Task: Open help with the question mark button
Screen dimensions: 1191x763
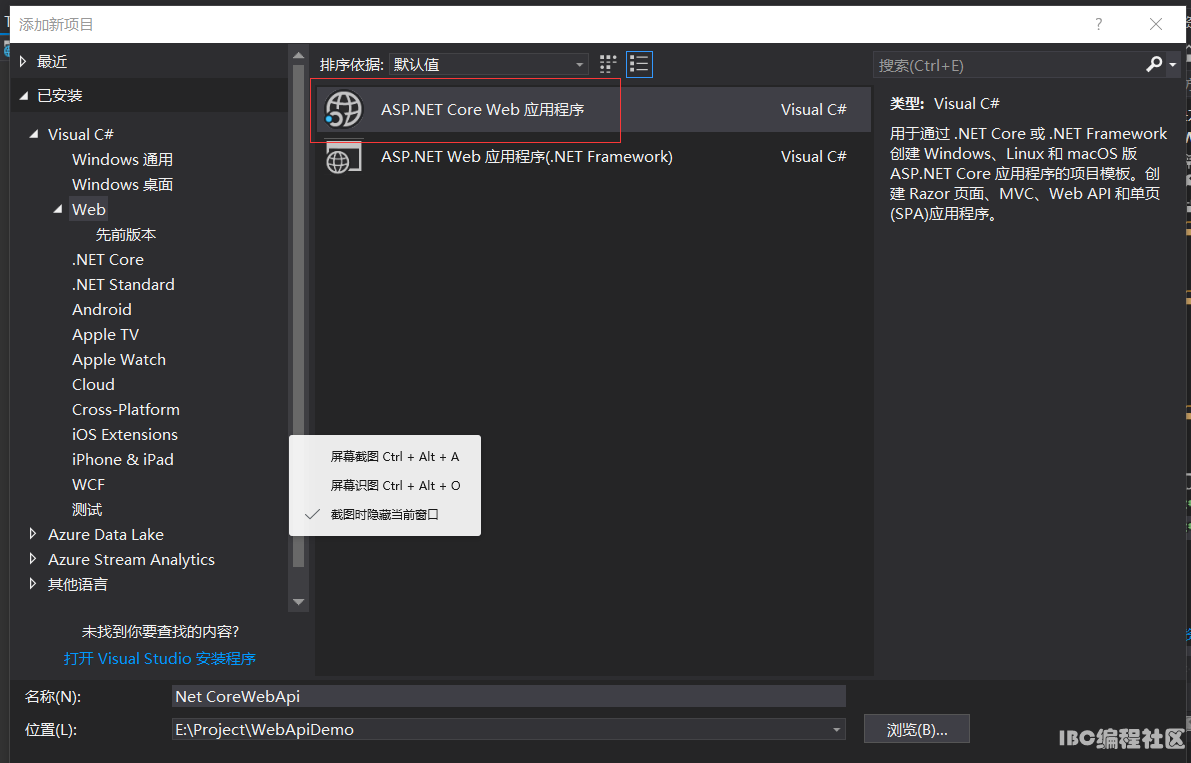Action: tap(1098, 24)
